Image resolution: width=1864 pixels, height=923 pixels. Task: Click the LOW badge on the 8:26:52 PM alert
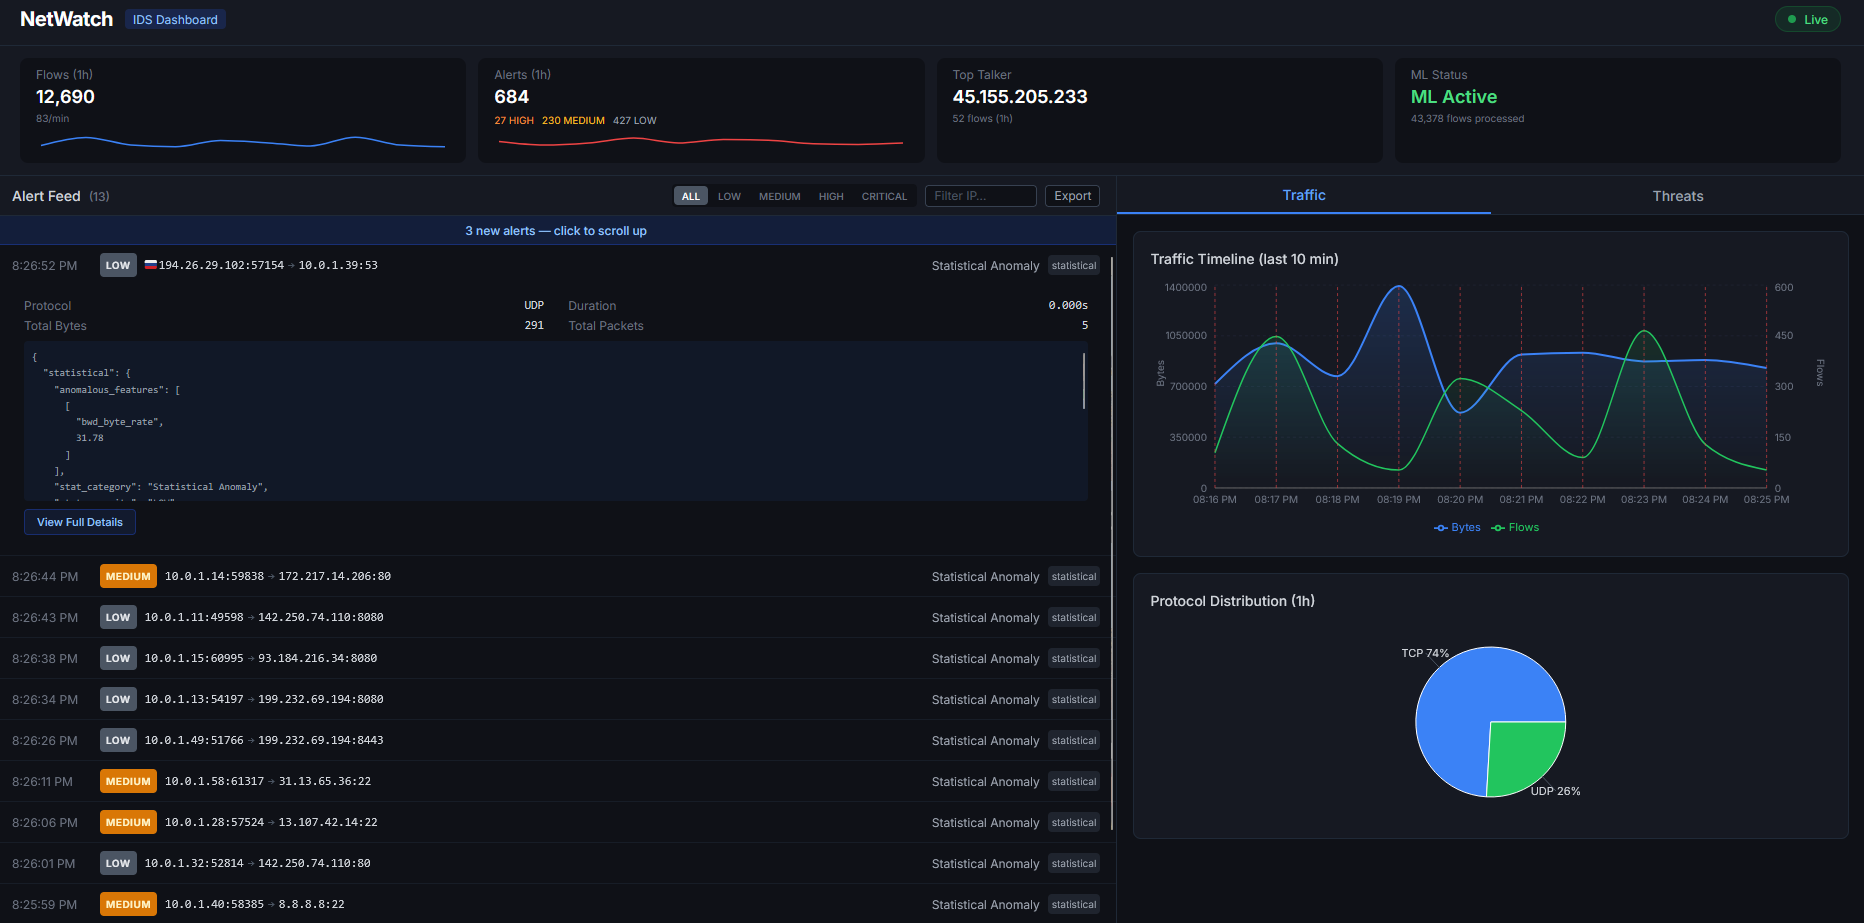pyautogui.click(x=118, y=266)
